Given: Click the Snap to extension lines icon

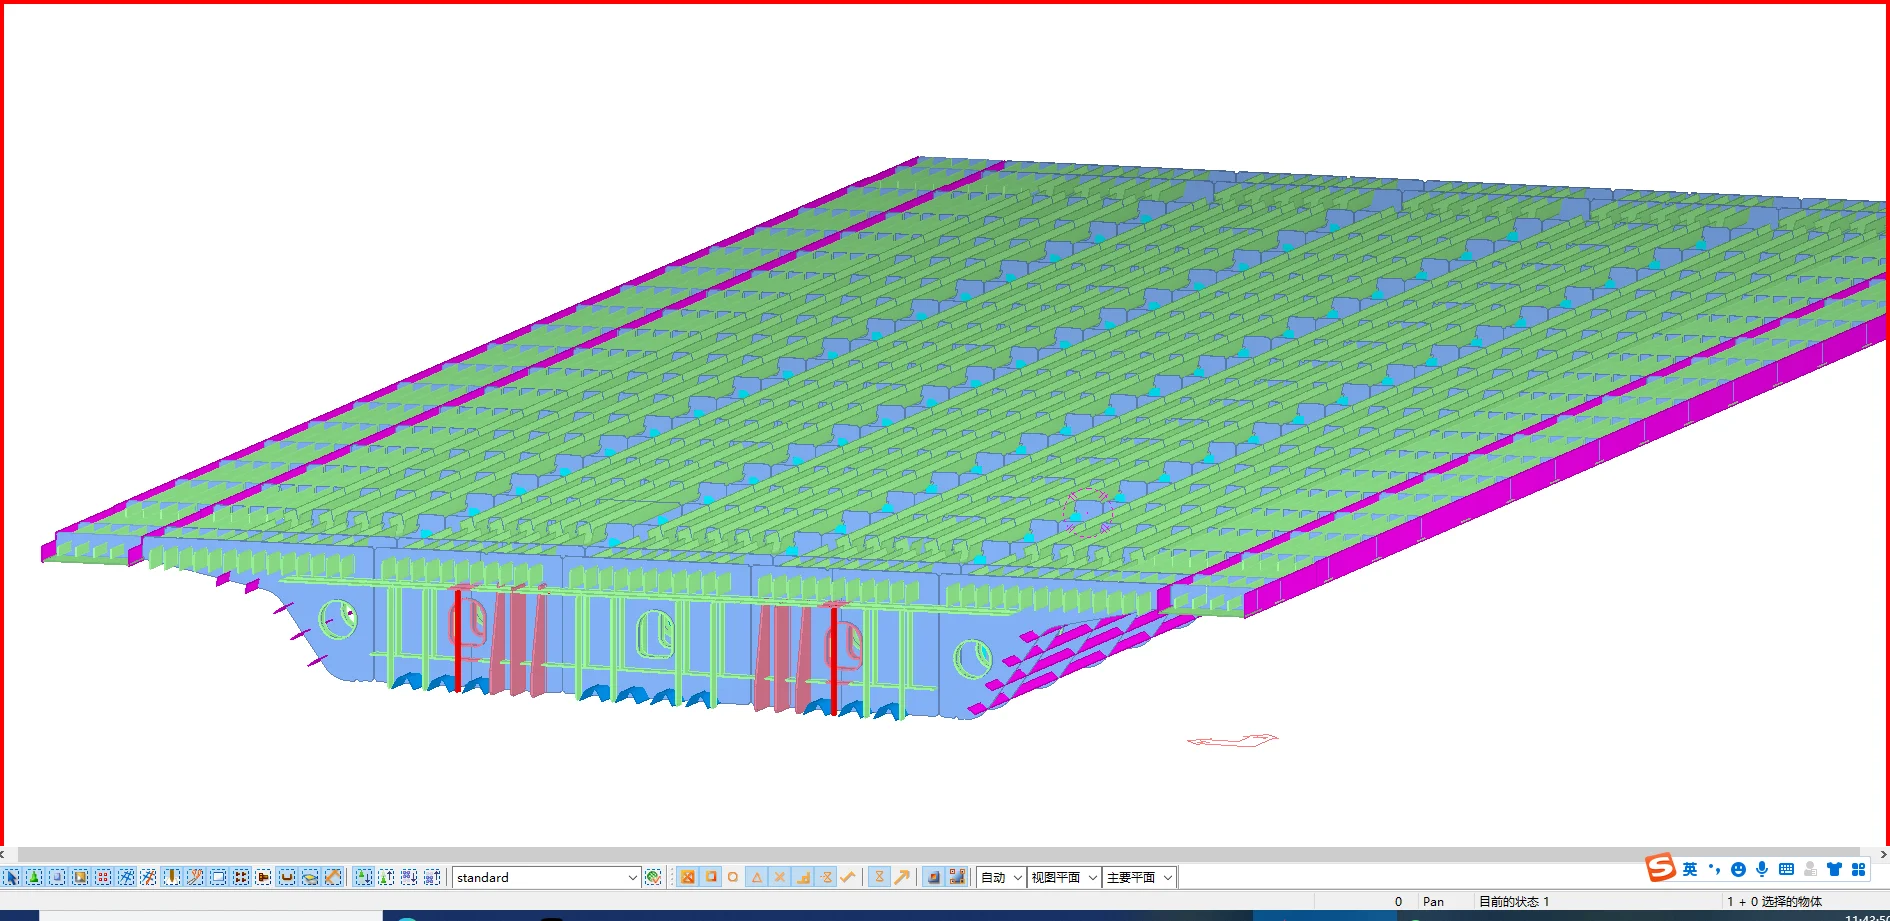Looking at the screenshot, I should tap(826, 877).
